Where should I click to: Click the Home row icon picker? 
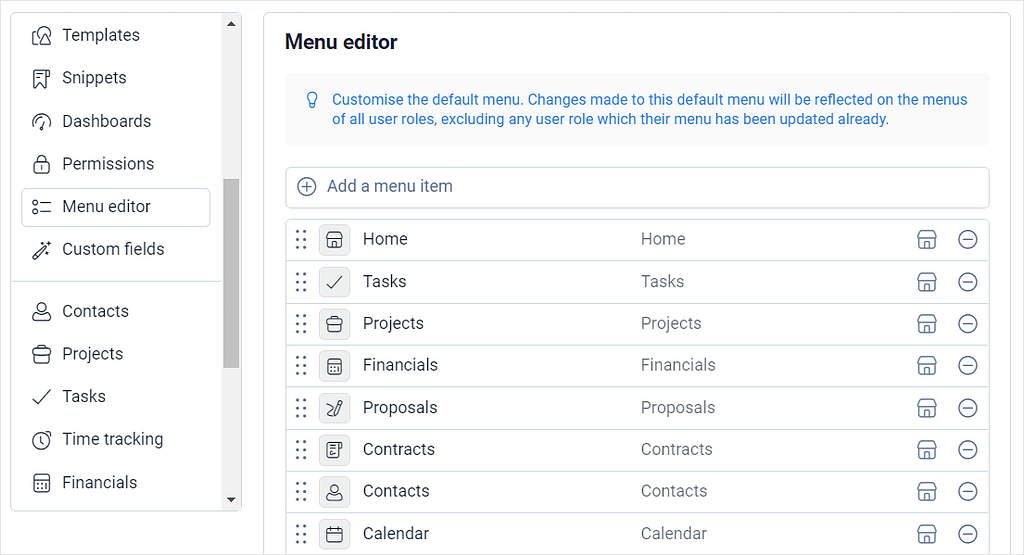[x=334, y=240]
